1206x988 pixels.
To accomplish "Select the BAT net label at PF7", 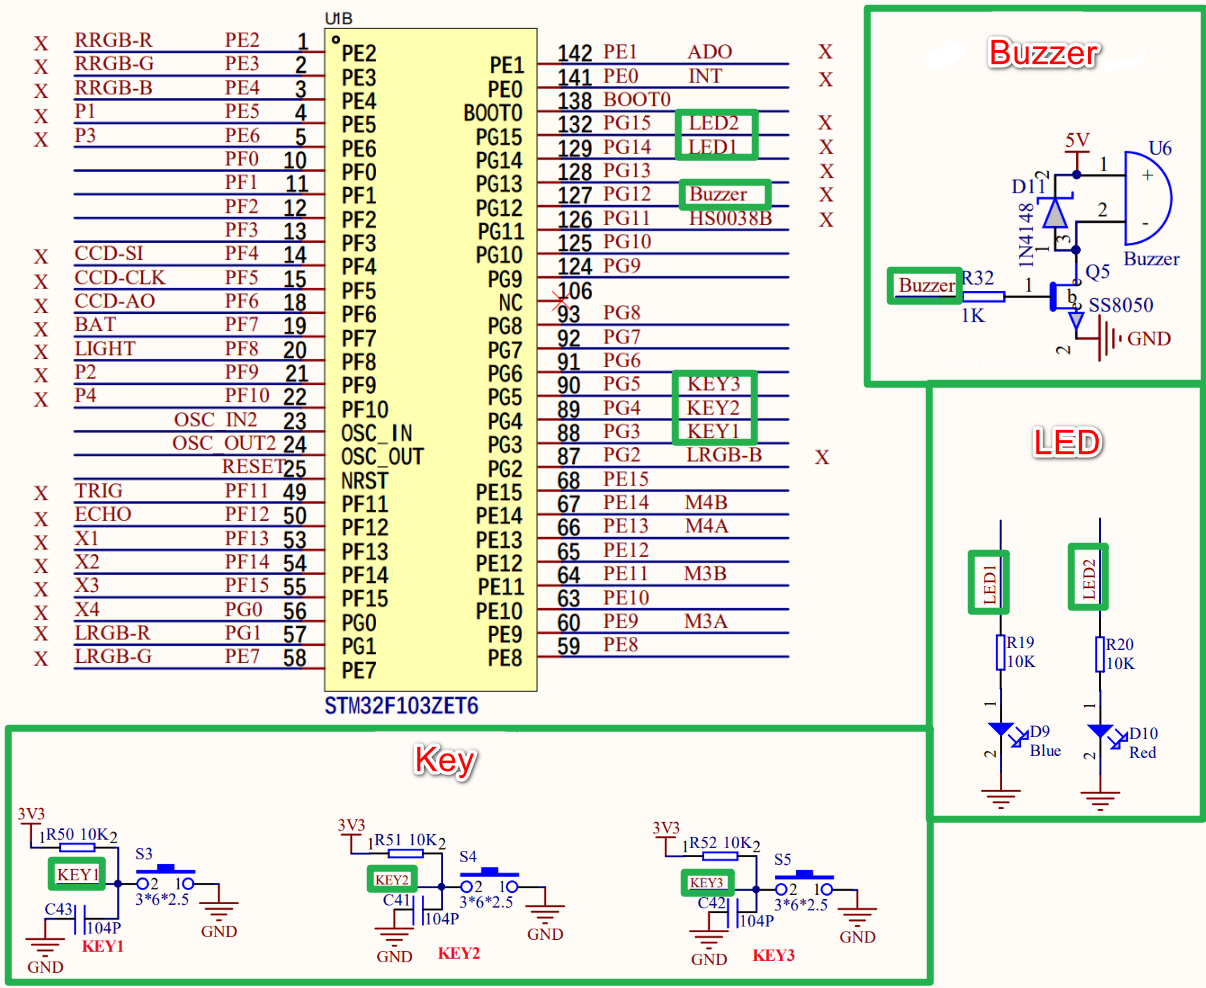I will coord(95,324).
